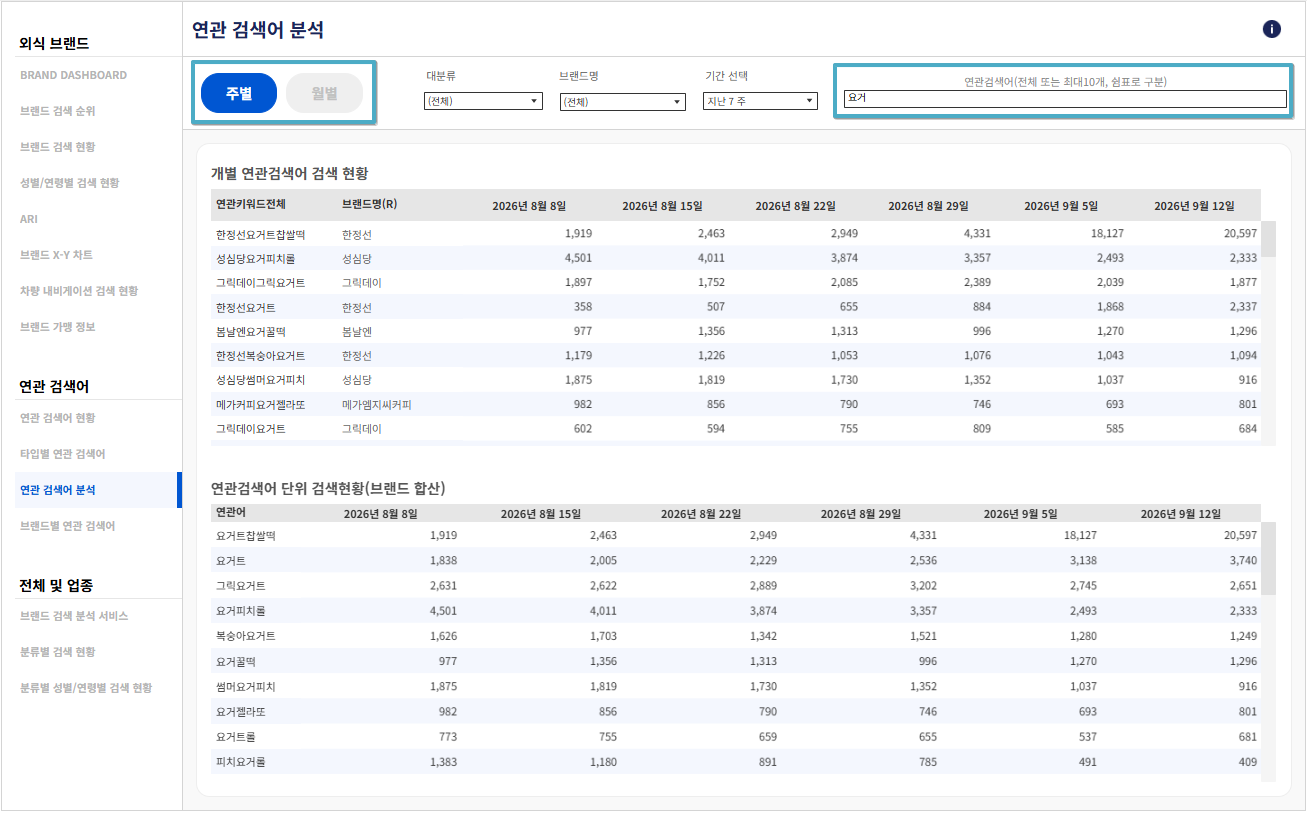
Task: Click the 연관키워드전체 column header
Action: tap(250, 204)
